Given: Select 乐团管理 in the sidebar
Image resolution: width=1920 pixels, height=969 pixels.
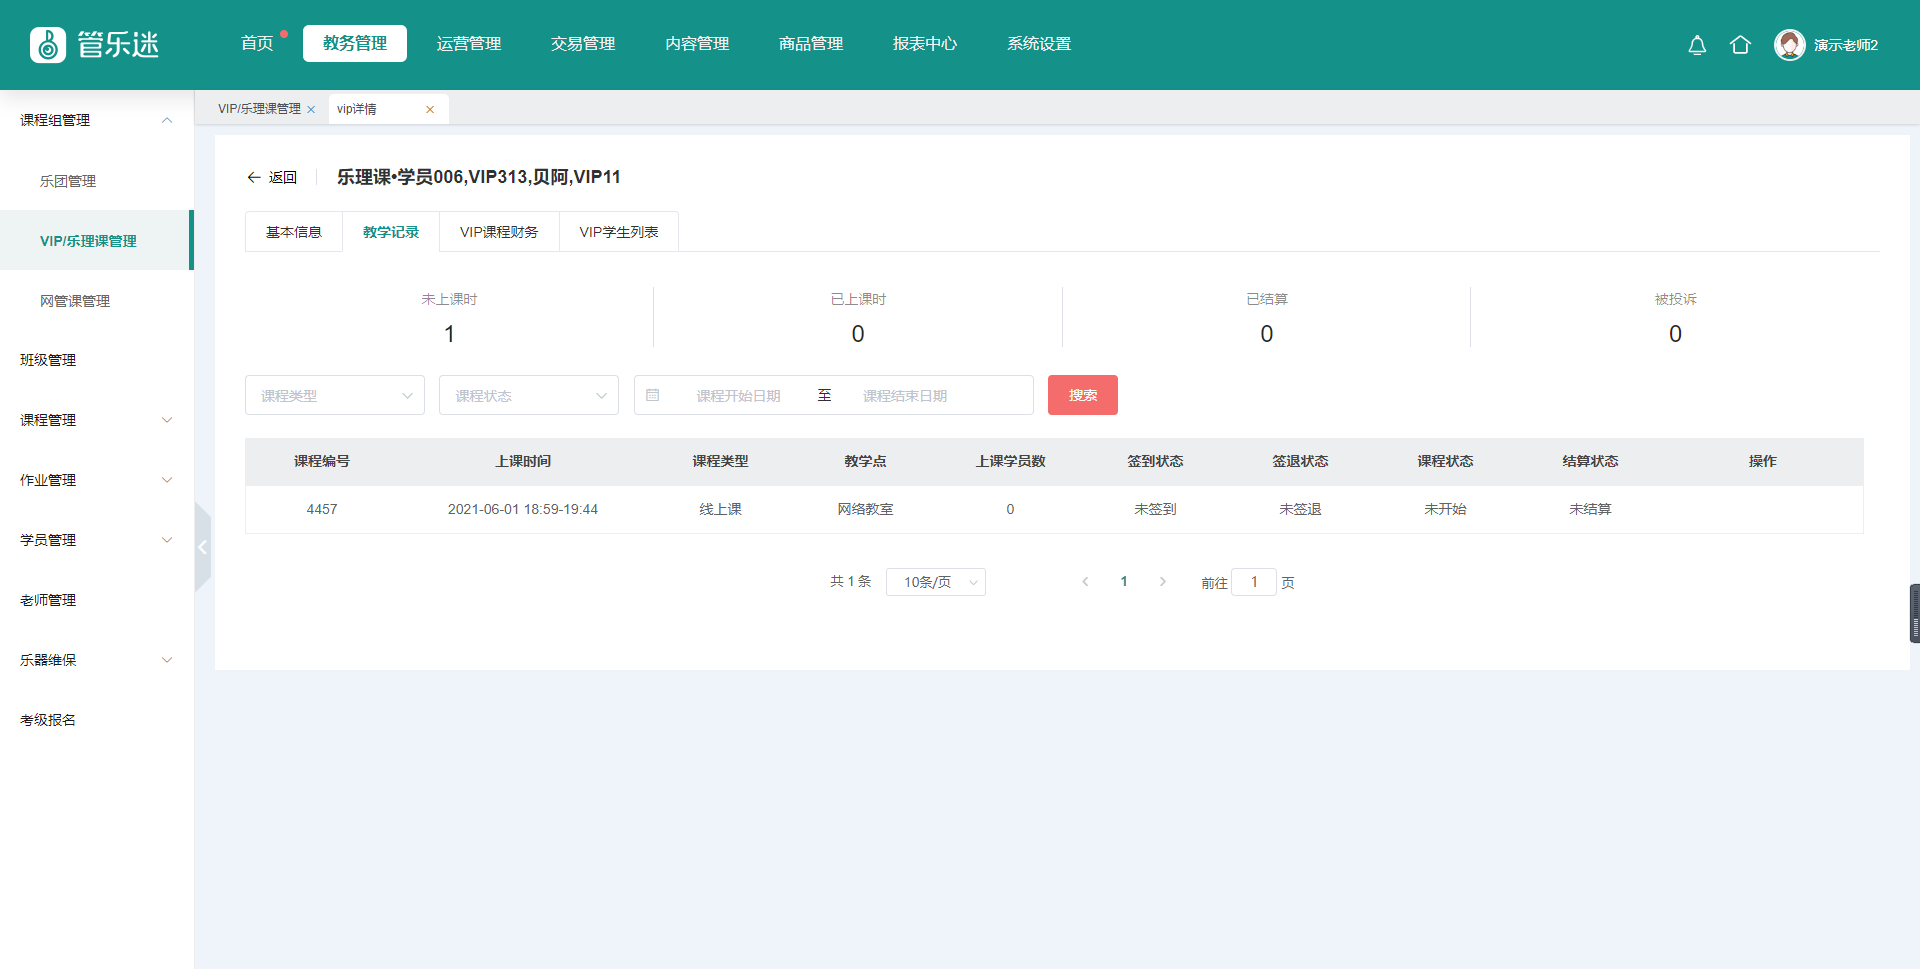Looking at the screenshot, I should 68,181.
